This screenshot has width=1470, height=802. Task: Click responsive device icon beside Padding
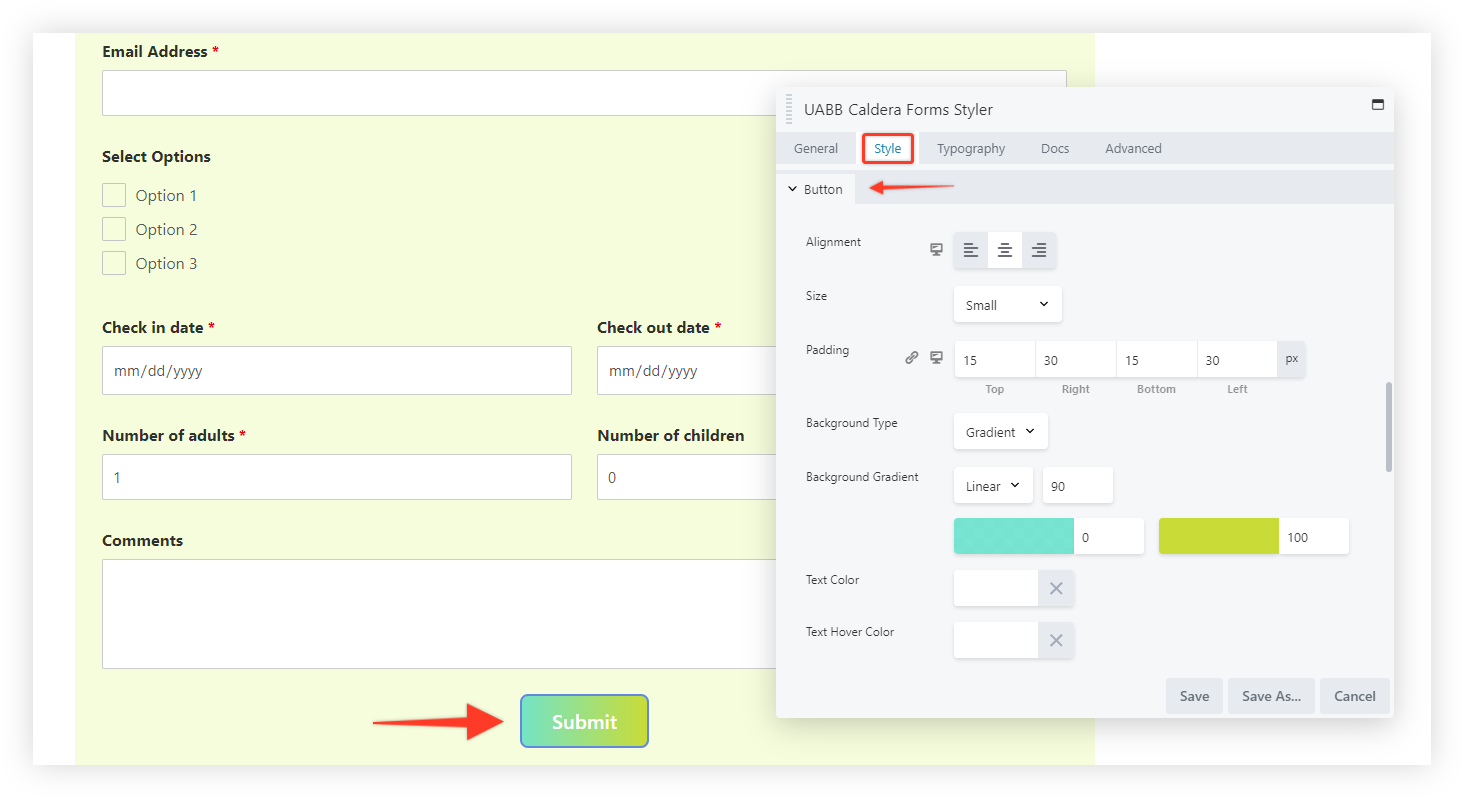click(x=936, y=358)
